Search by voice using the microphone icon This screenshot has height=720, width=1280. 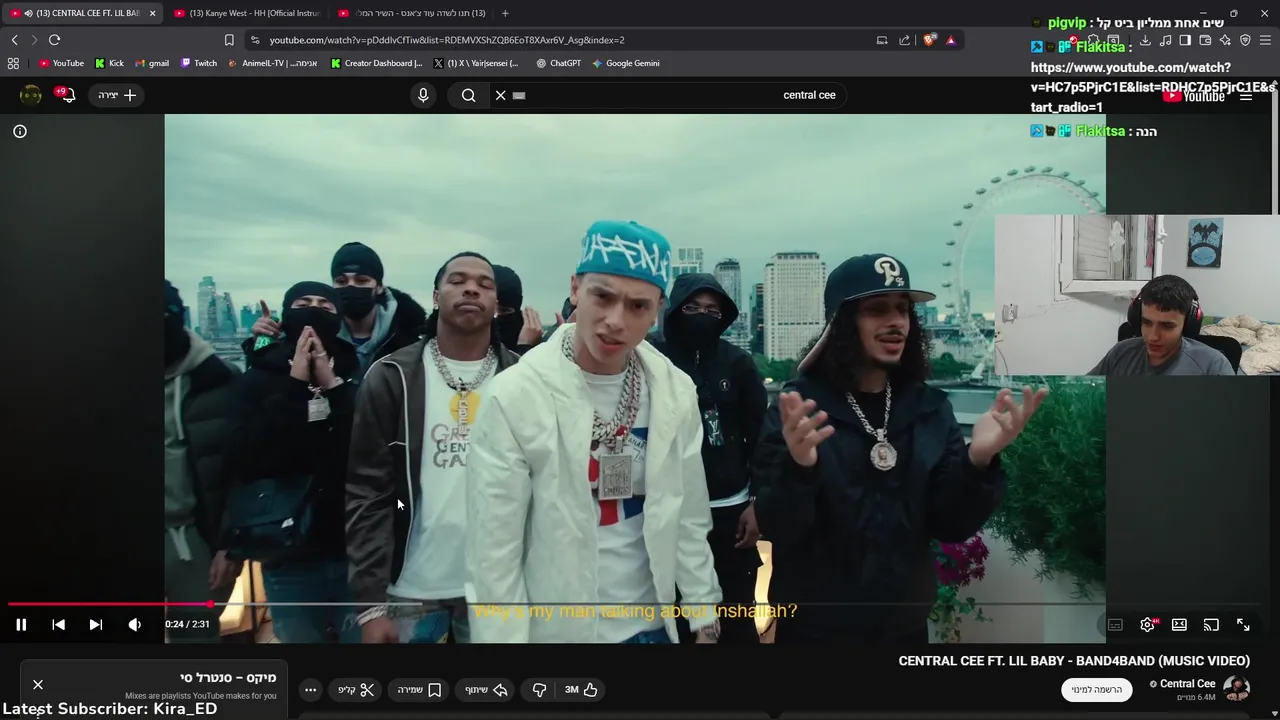[x=423, y=95]
